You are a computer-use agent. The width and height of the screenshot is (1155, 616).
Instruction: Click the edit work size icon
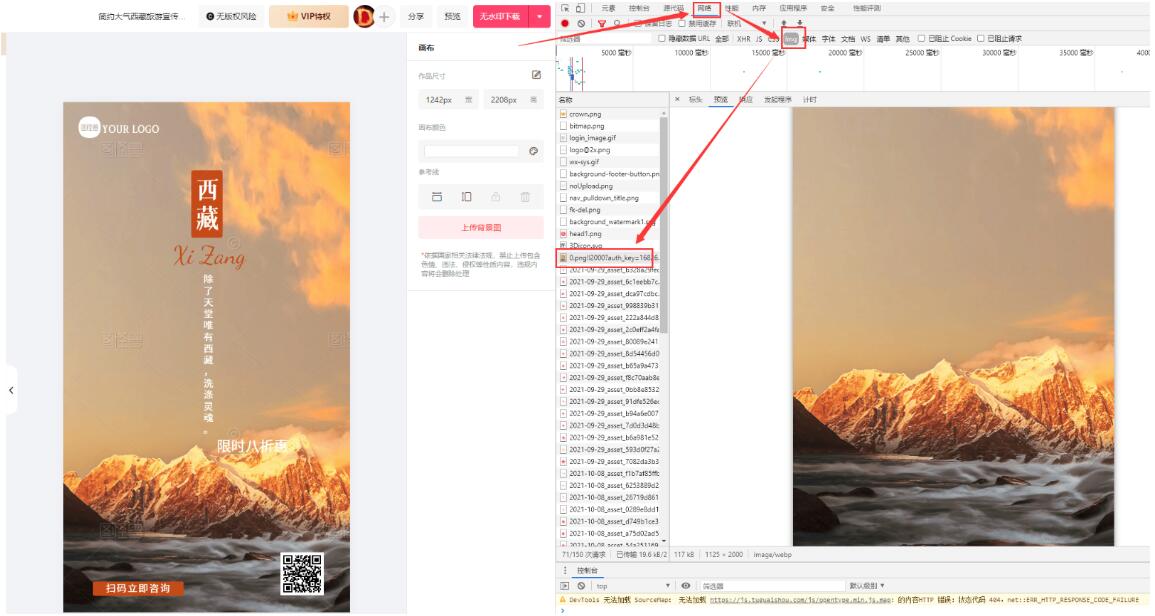pos(536,75)
